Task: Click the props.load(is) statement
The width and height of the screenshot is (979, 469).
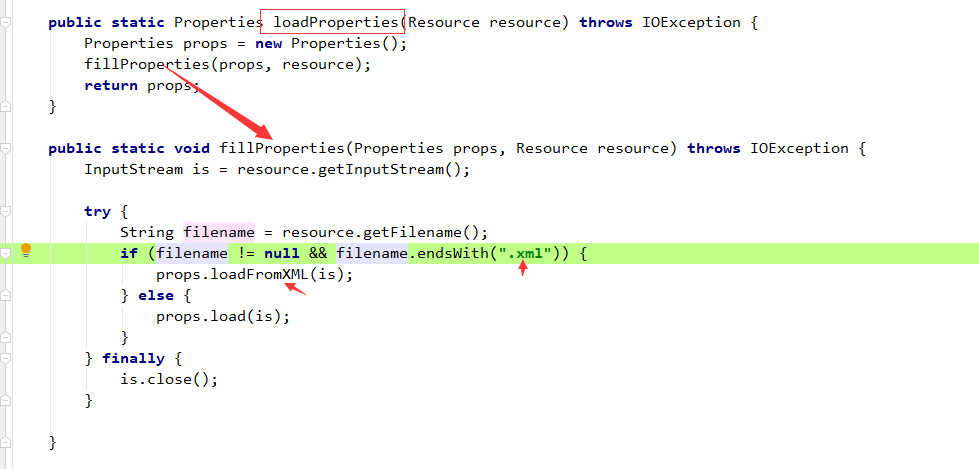Action: point(223,317)
